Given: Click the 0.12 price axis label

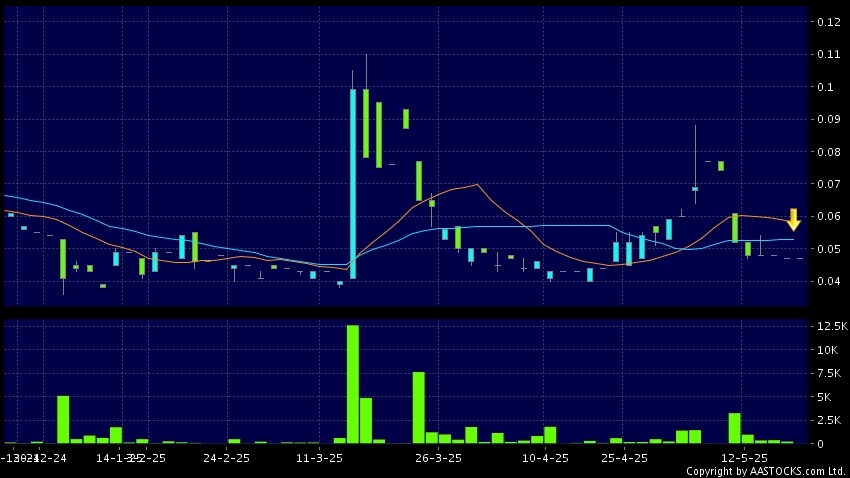Looking at the screenshot, I should [x=828, y=22].
